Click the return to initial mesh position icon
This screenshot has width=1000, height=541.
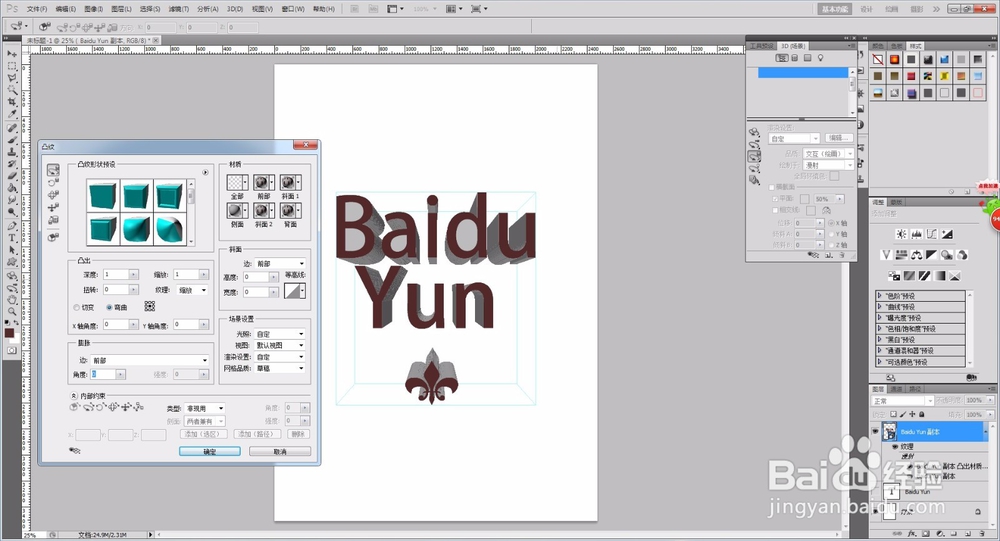54,237
